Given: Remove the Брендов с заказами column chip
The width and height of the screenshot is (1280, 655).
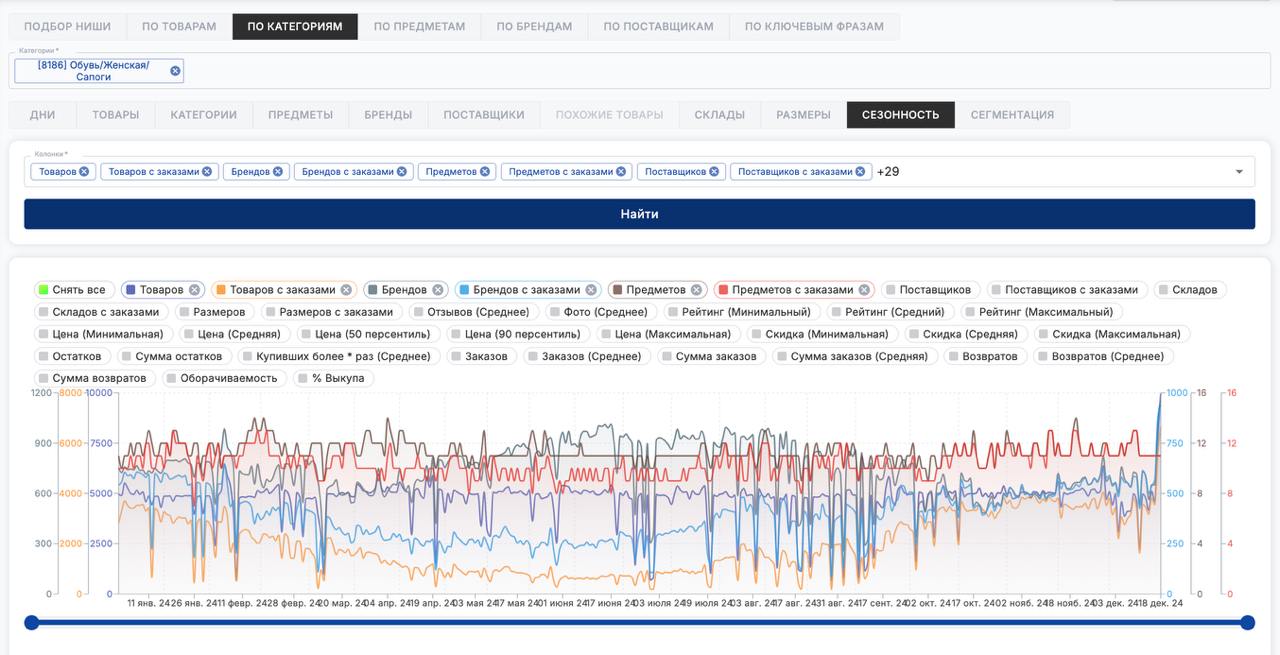Looking at the screenshot, I should [402, 172].
